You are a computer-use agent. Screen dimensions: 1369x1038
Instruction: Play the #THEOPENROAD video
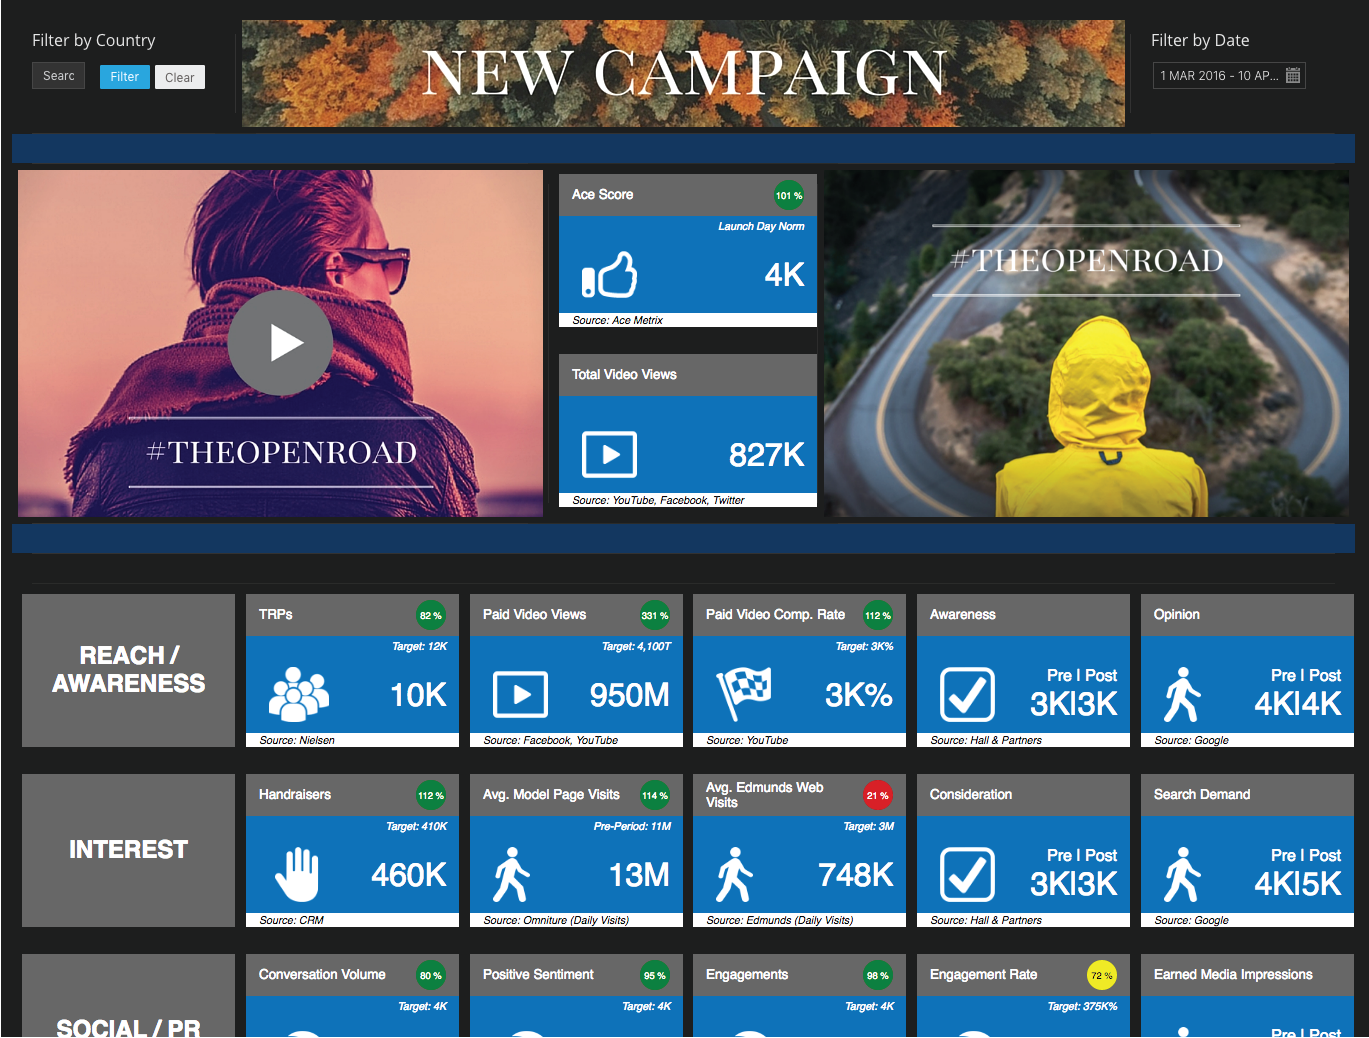click(x=280, y=343)
